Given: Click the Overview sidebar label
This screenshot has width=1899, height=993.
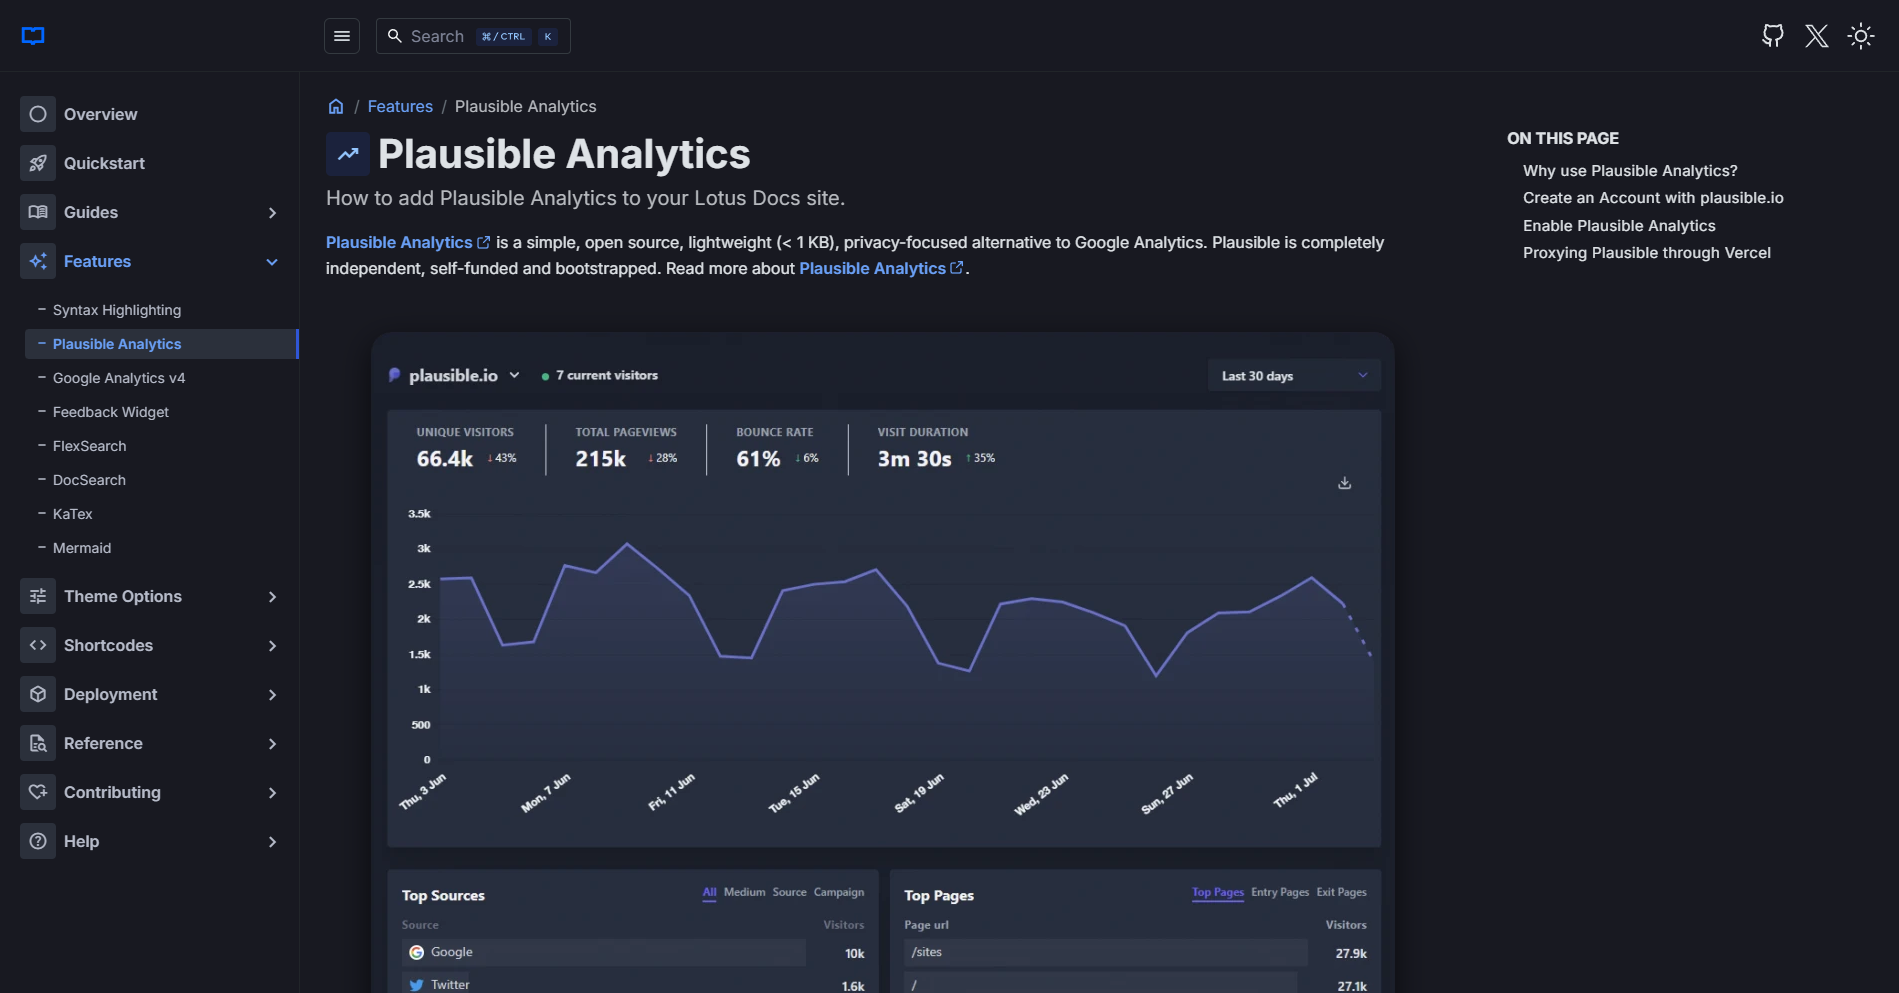Looking at the screenshot, I should pos(101,114).
